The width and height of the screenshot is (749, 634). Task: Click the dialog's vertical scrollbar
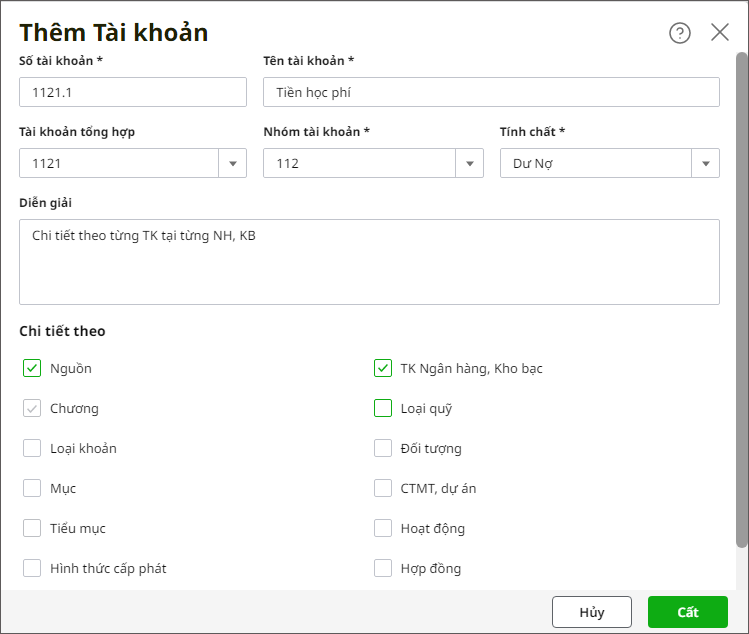tap(741, 300)
